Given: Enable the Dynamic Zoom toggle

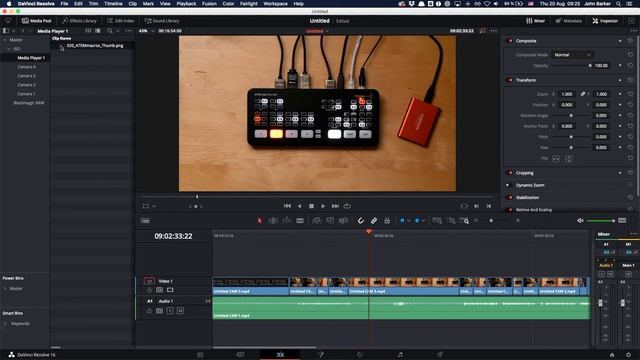Looking at the screenshot, I should [x=509, y=185].
